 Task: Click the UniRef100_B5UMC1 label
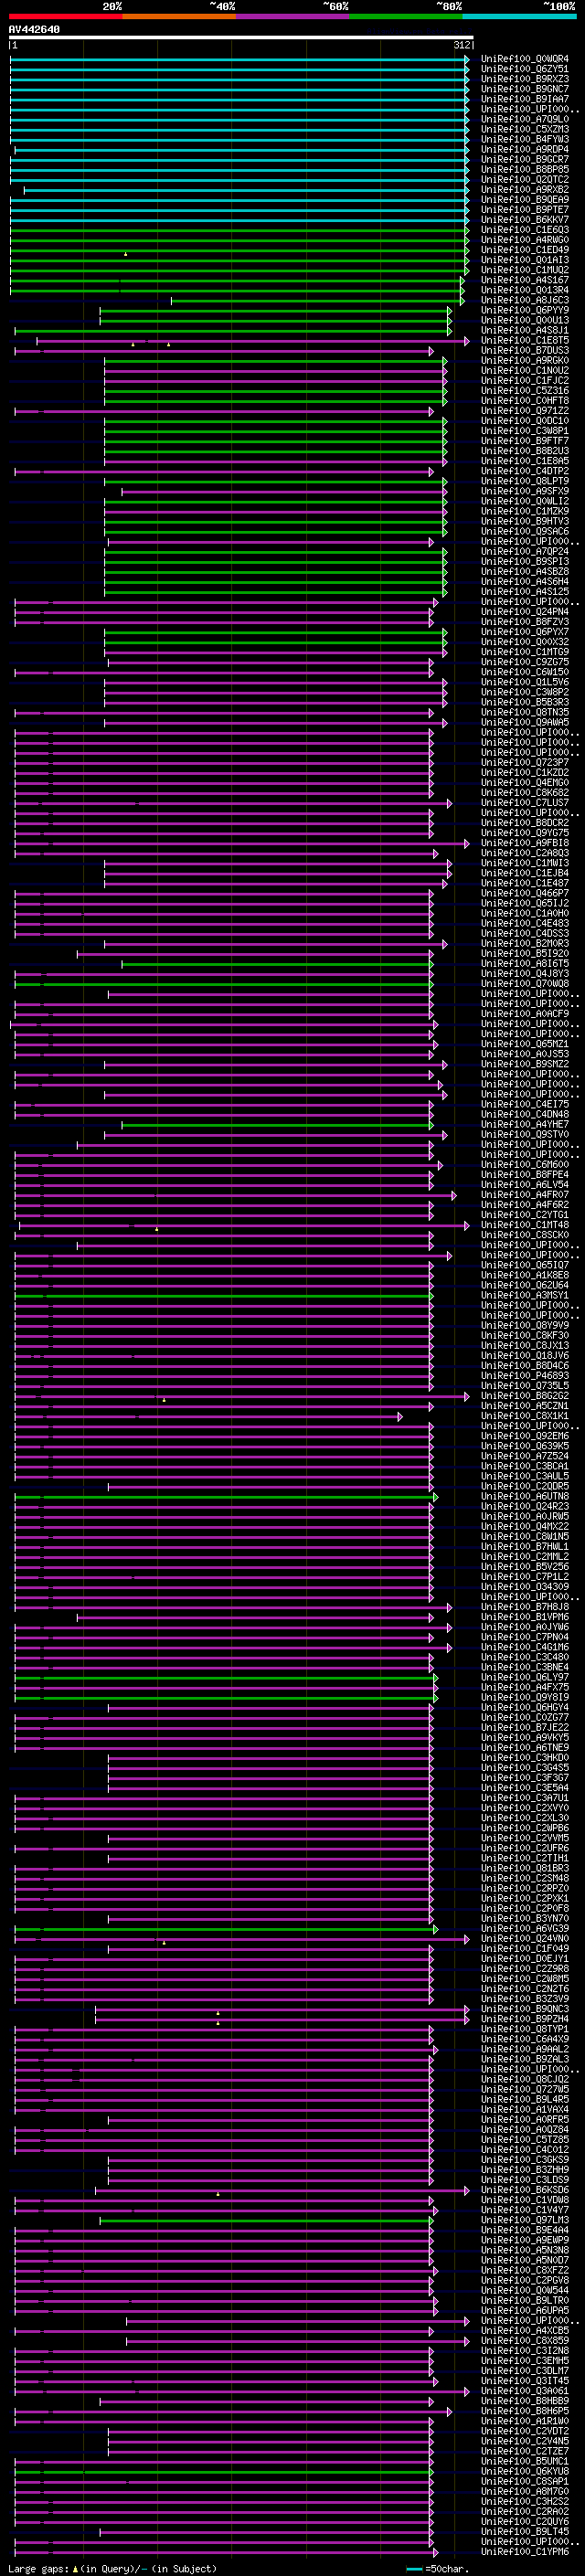(525, 2461)
